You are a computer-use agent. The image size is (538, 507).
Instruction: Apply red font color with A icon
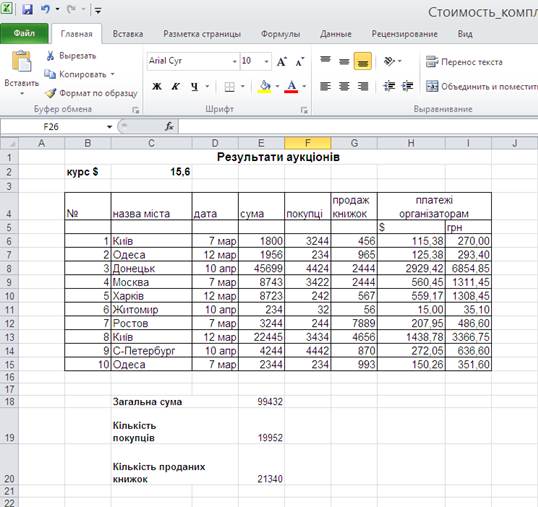point(291,87)
